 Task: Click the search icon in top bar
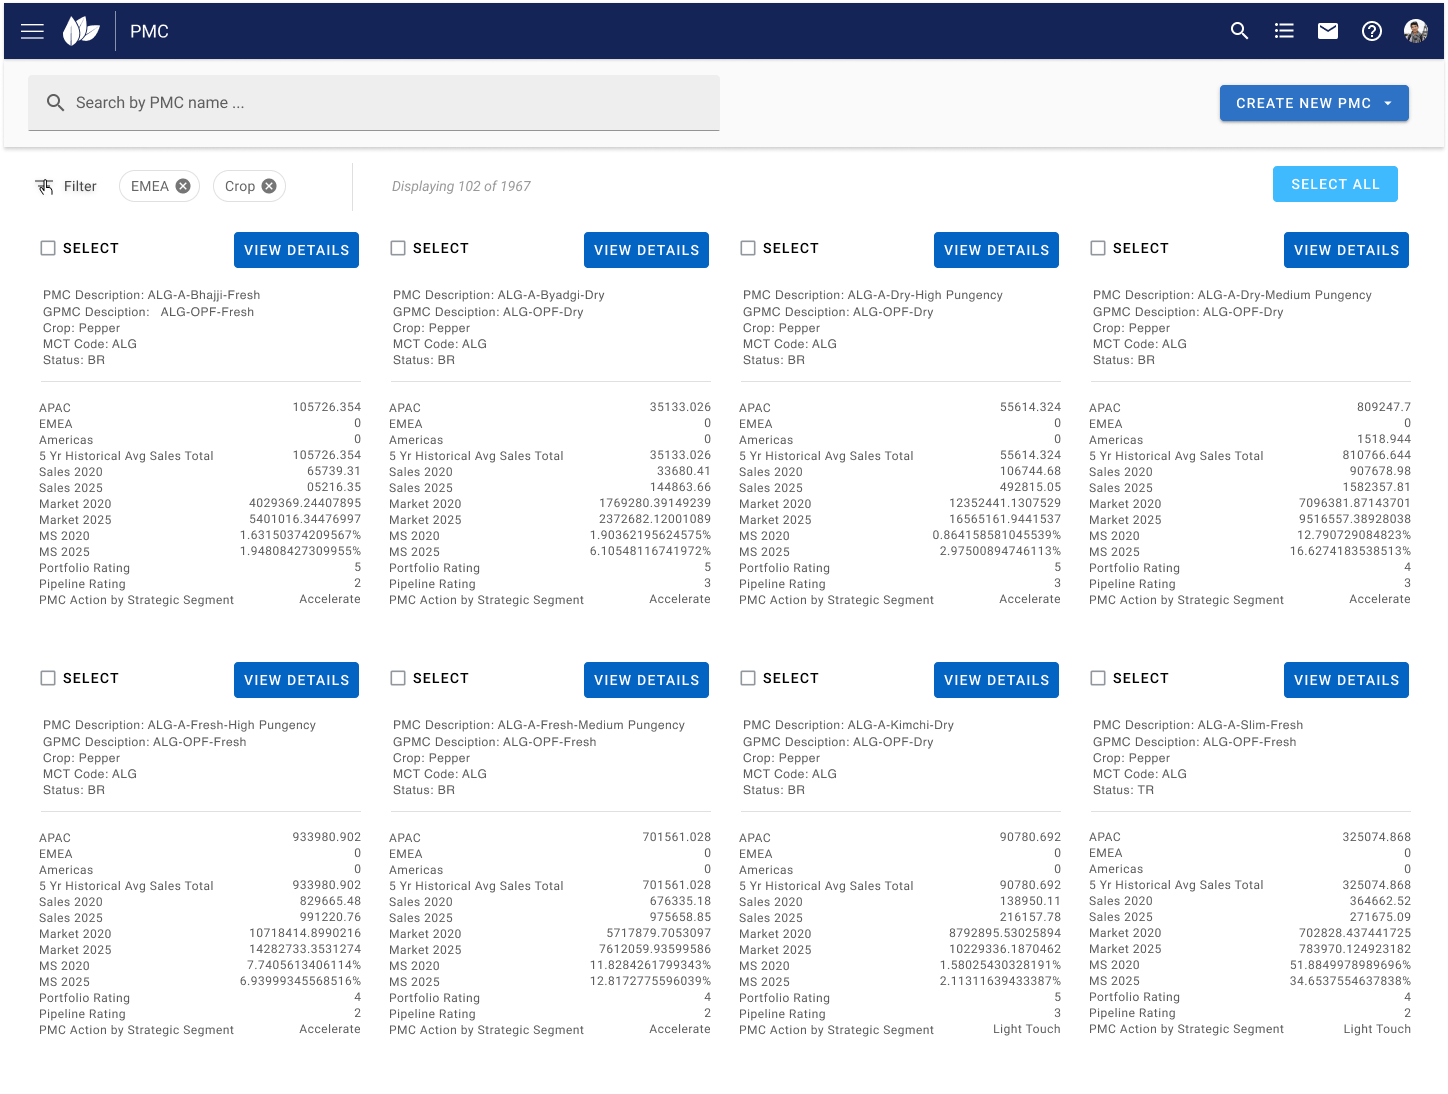coord(1239,31)
